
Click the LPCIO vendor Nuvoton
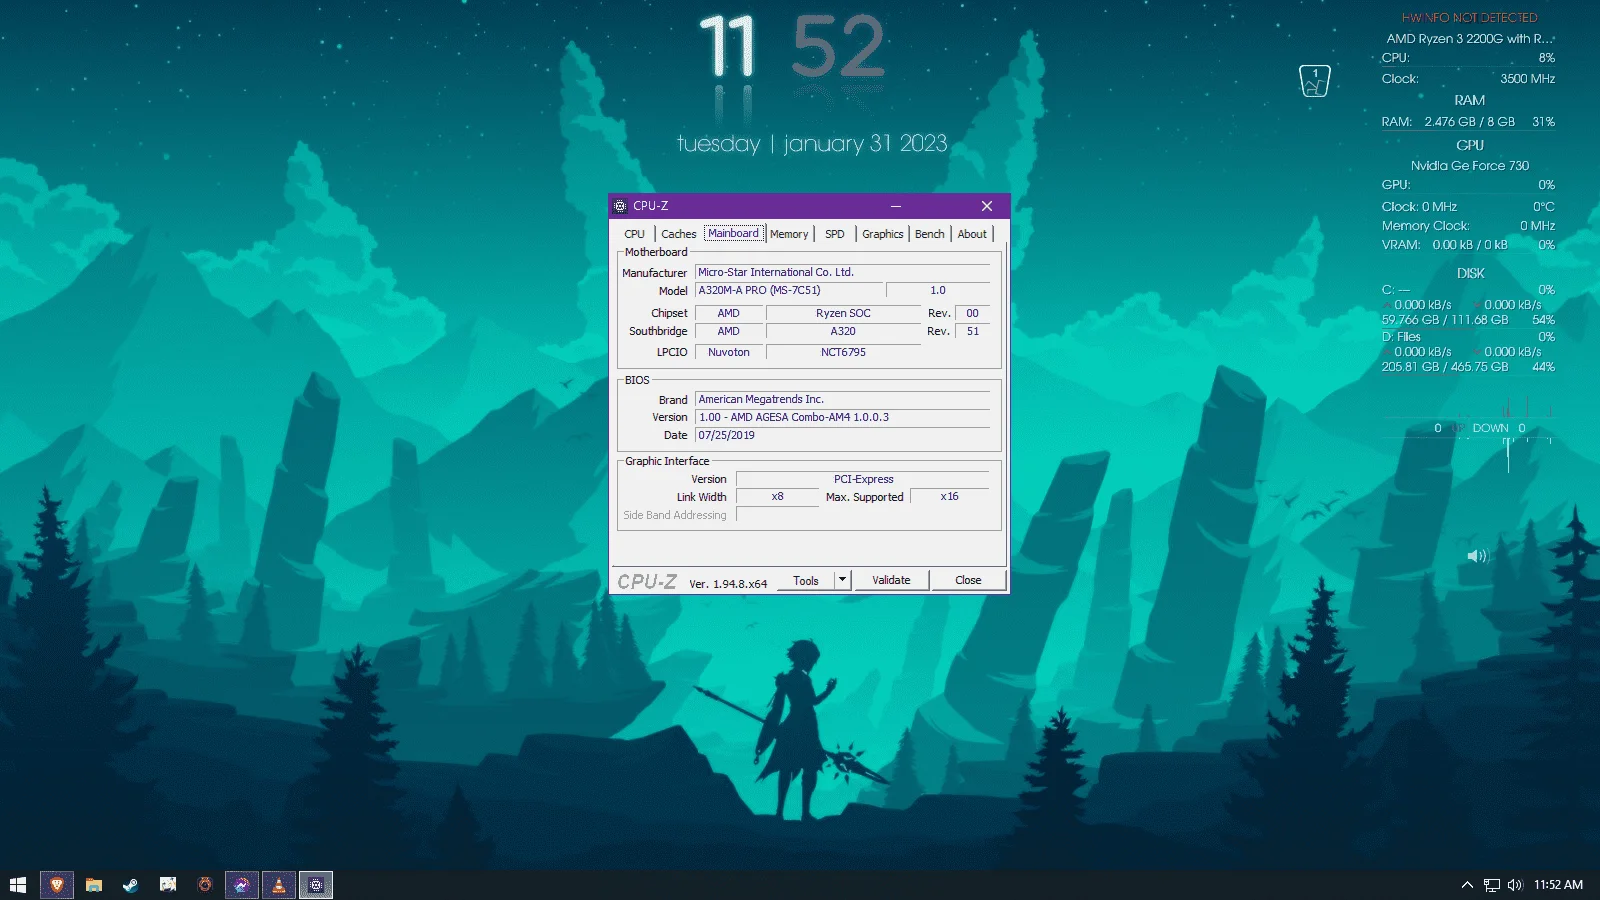coord(729,352)
